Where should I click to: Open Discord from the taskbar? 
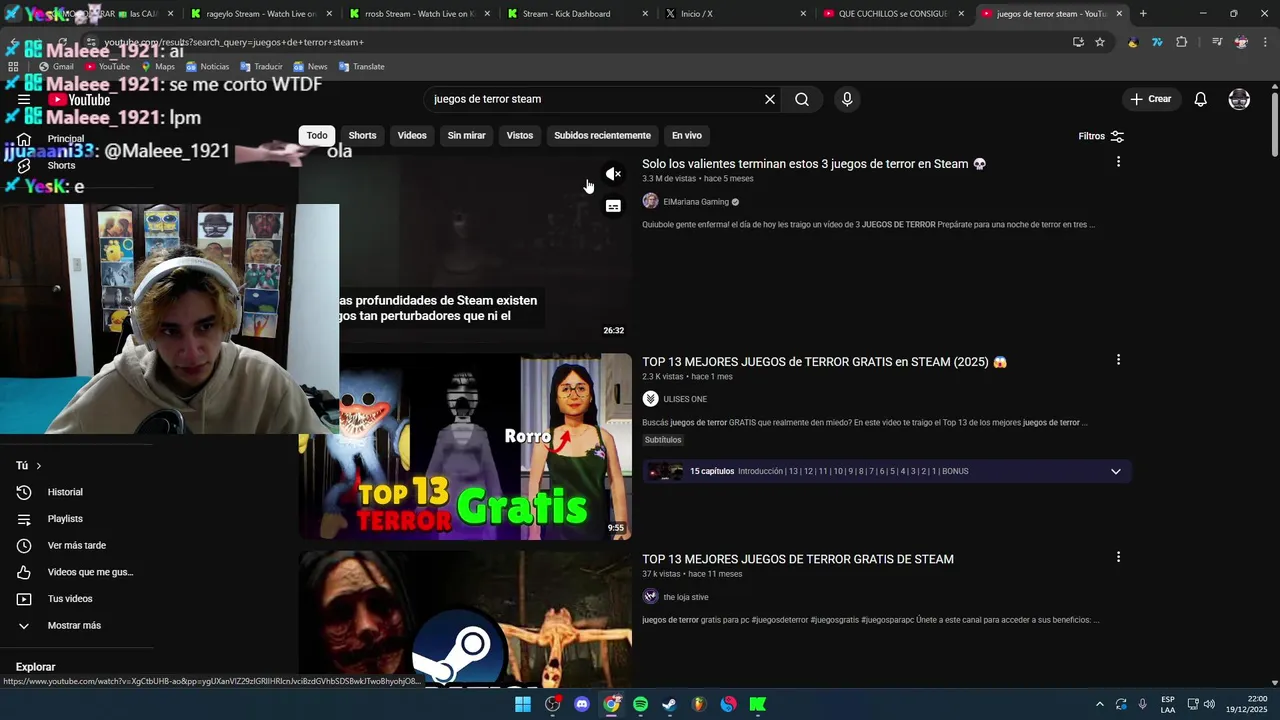(x=582, y=704)
